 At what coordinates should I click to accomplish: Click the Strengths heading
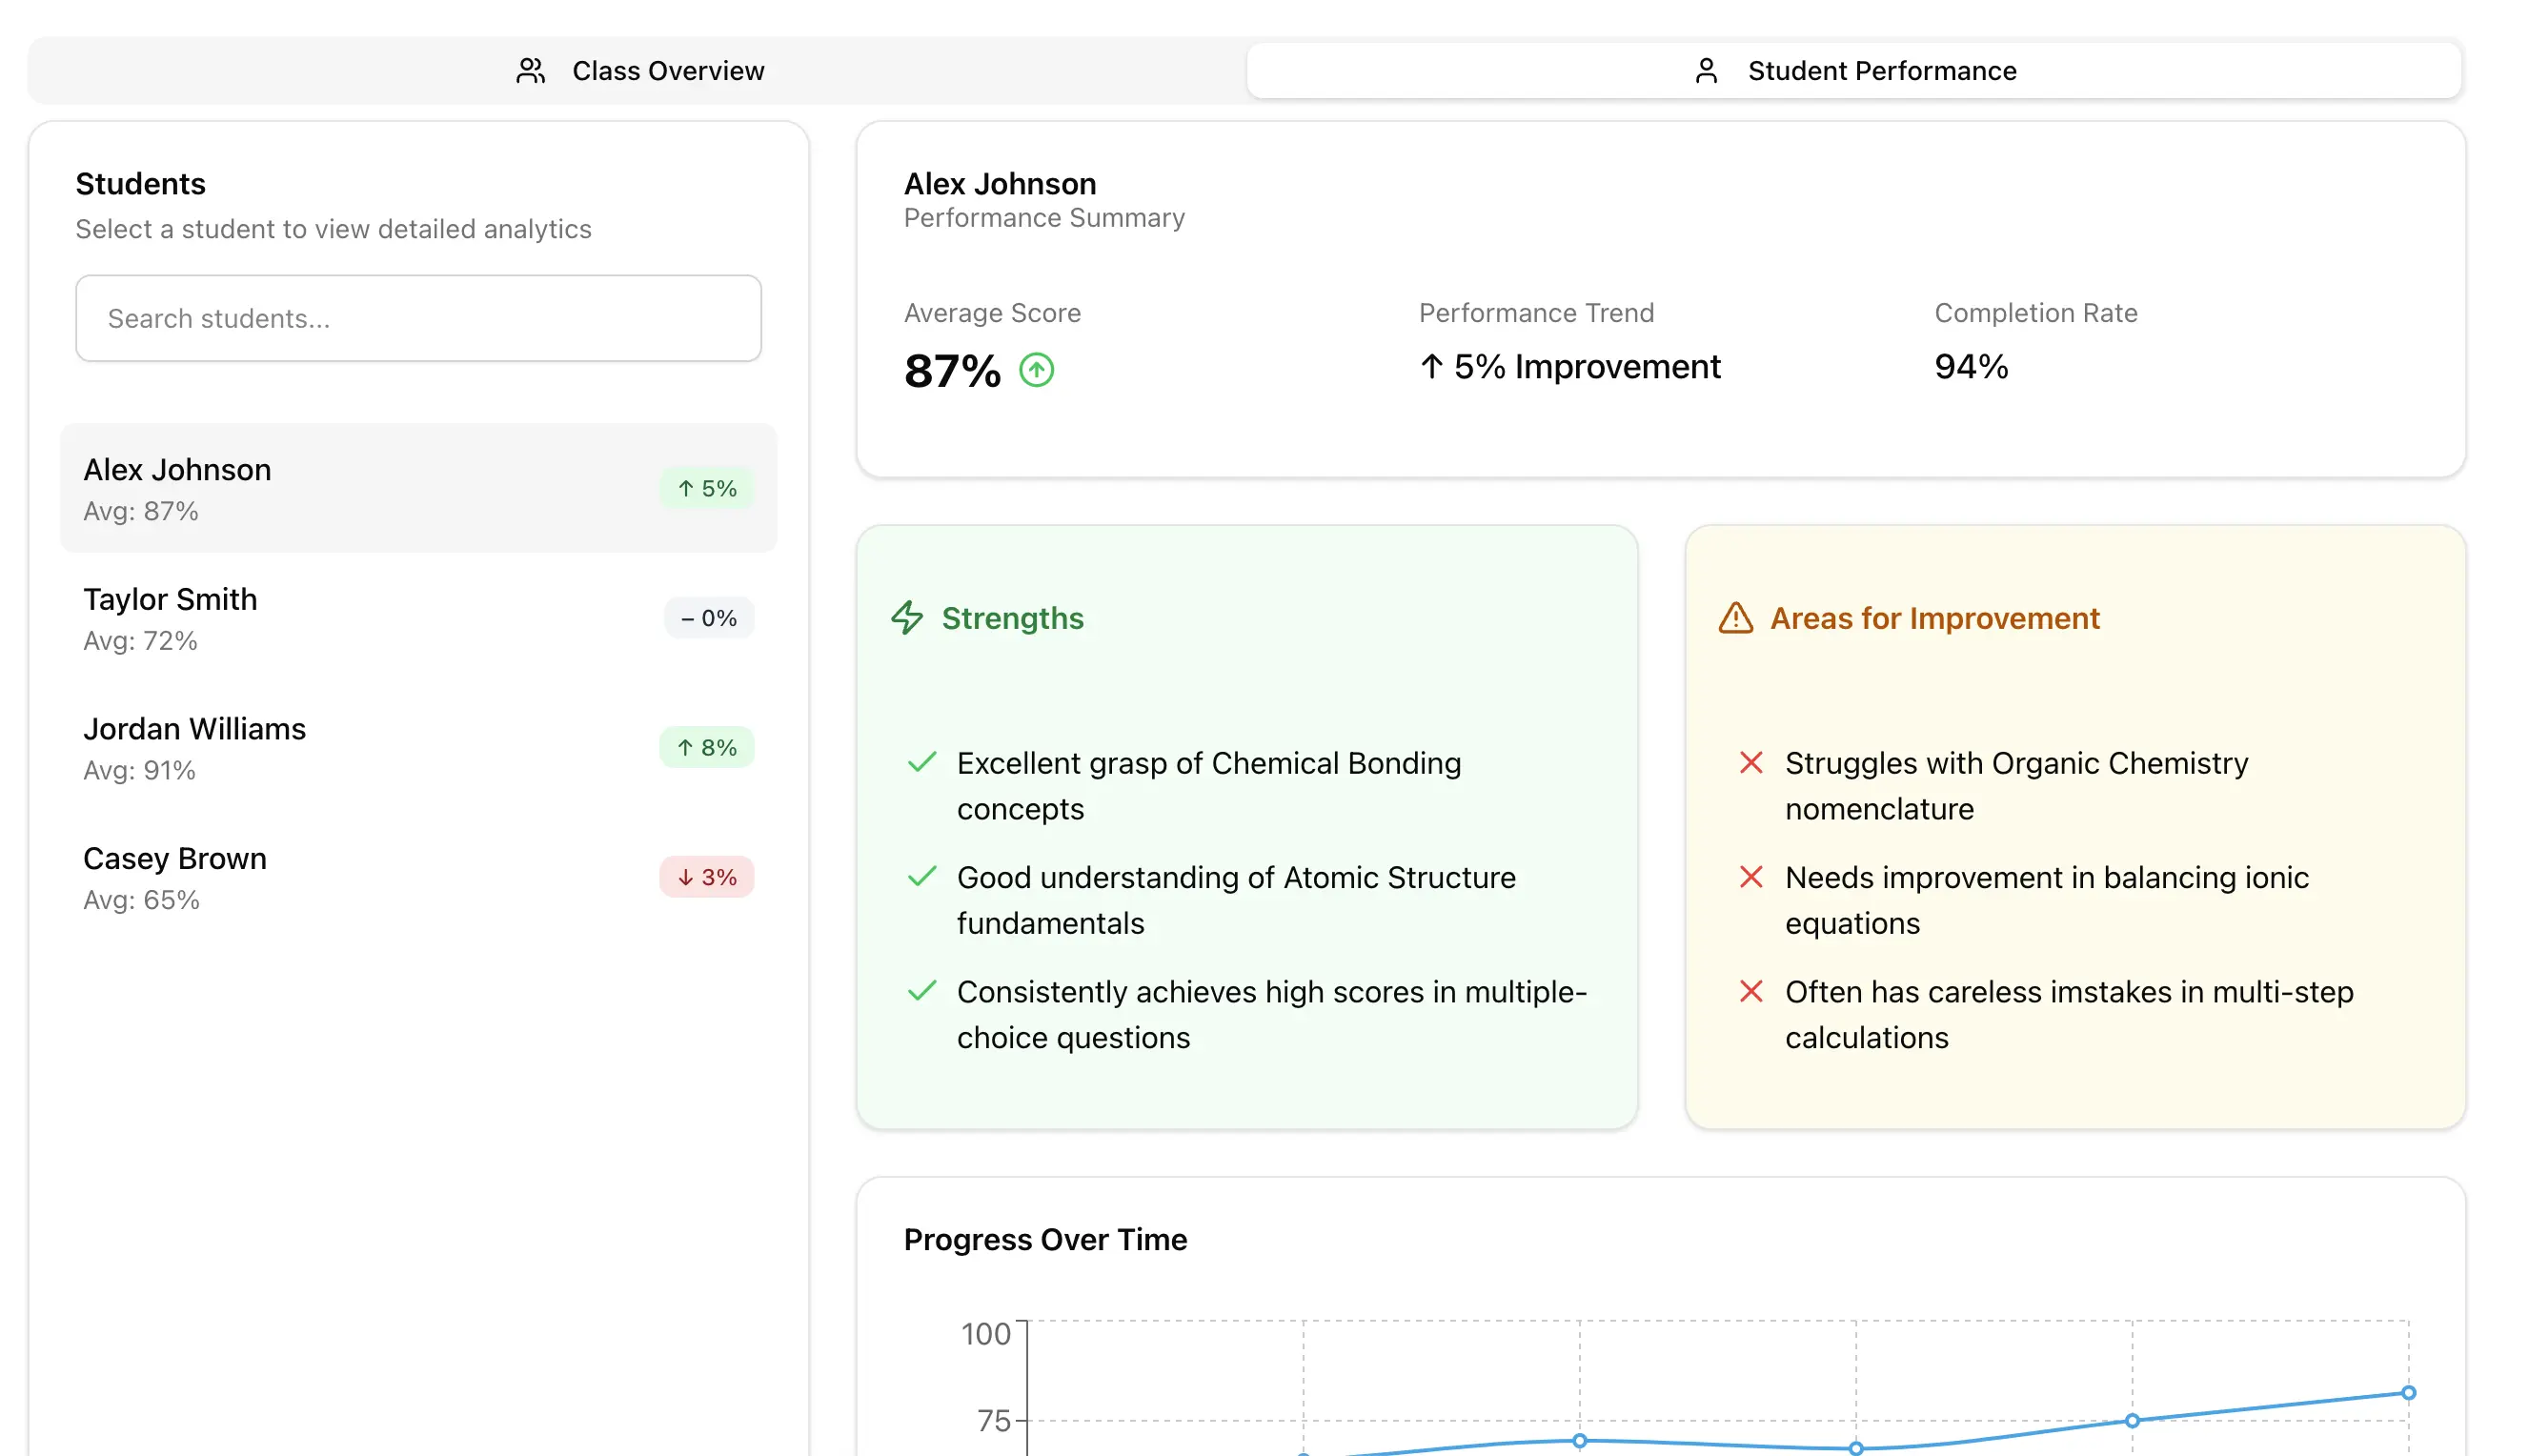(x=1012, y=618)
